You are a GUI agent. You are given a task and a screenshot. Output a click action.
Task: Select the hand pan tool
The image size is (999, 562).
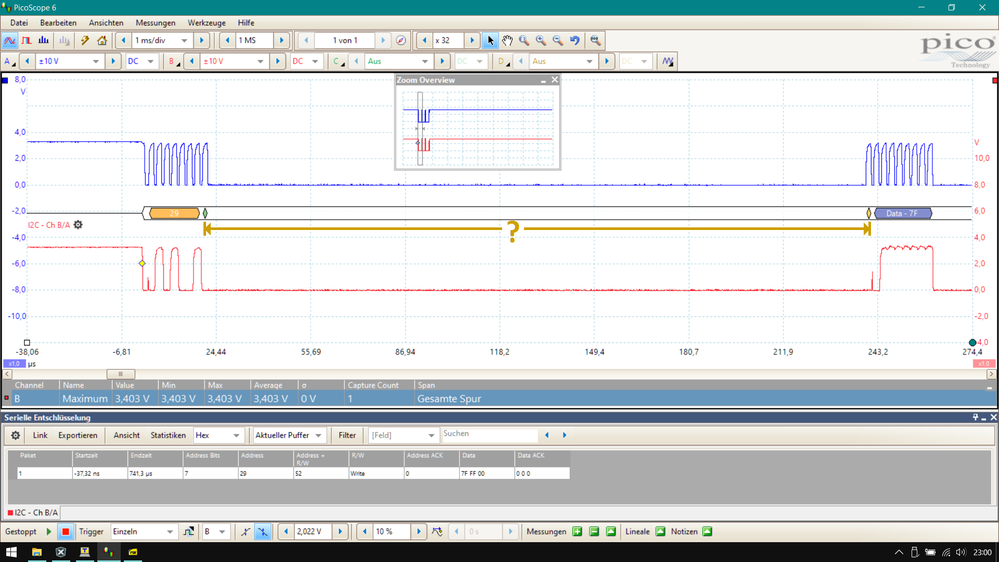click(507, 40)
